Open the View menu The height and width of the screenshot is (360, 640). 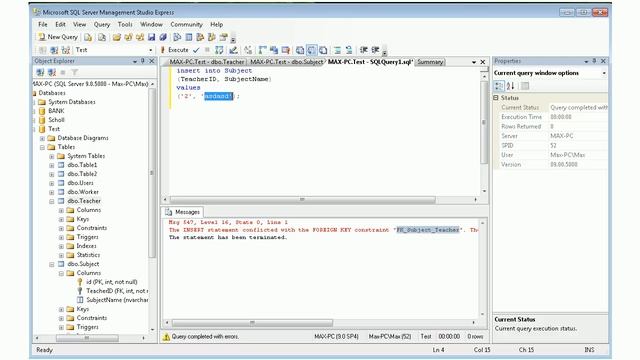pos(80,24)
